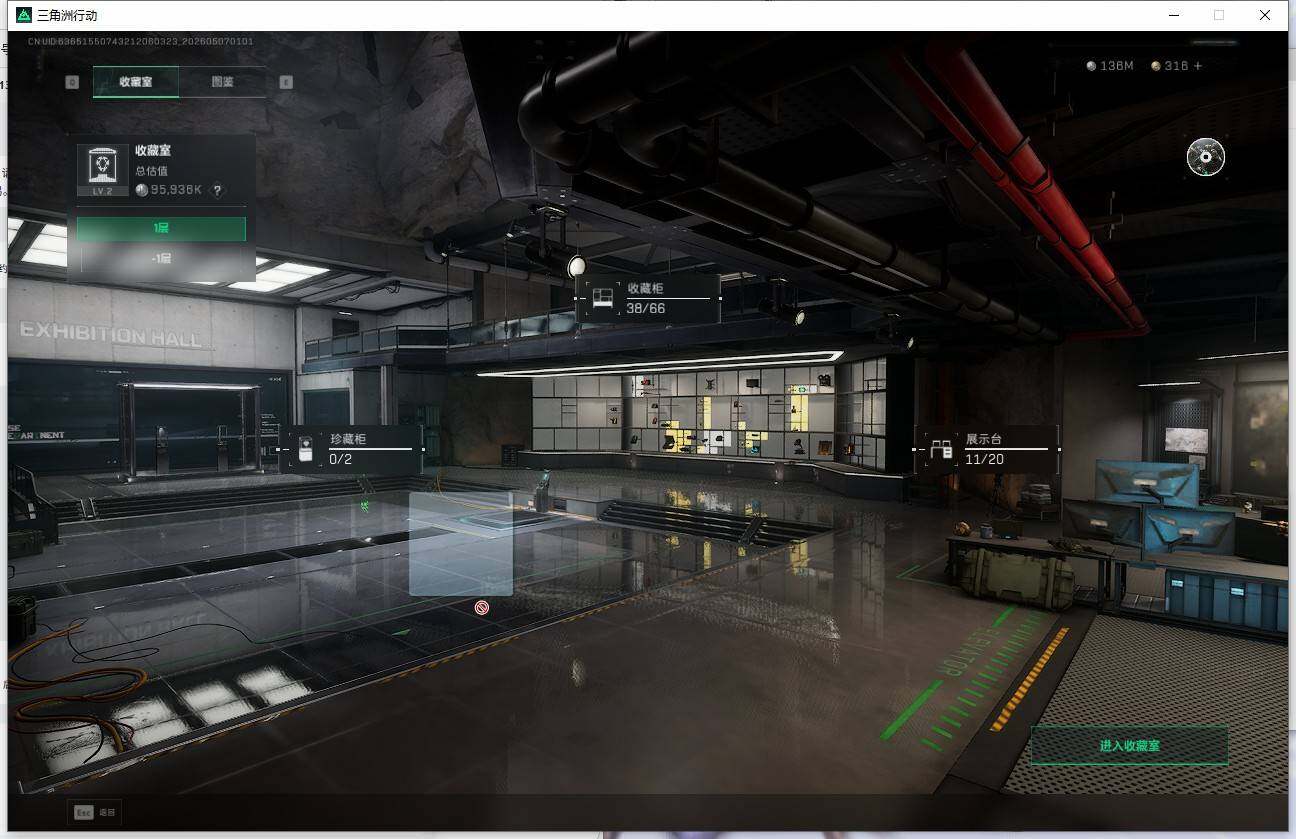The image size is (1296, 839).
Task: Click the 136M currency amount
Action: (x=1116, y=66)
